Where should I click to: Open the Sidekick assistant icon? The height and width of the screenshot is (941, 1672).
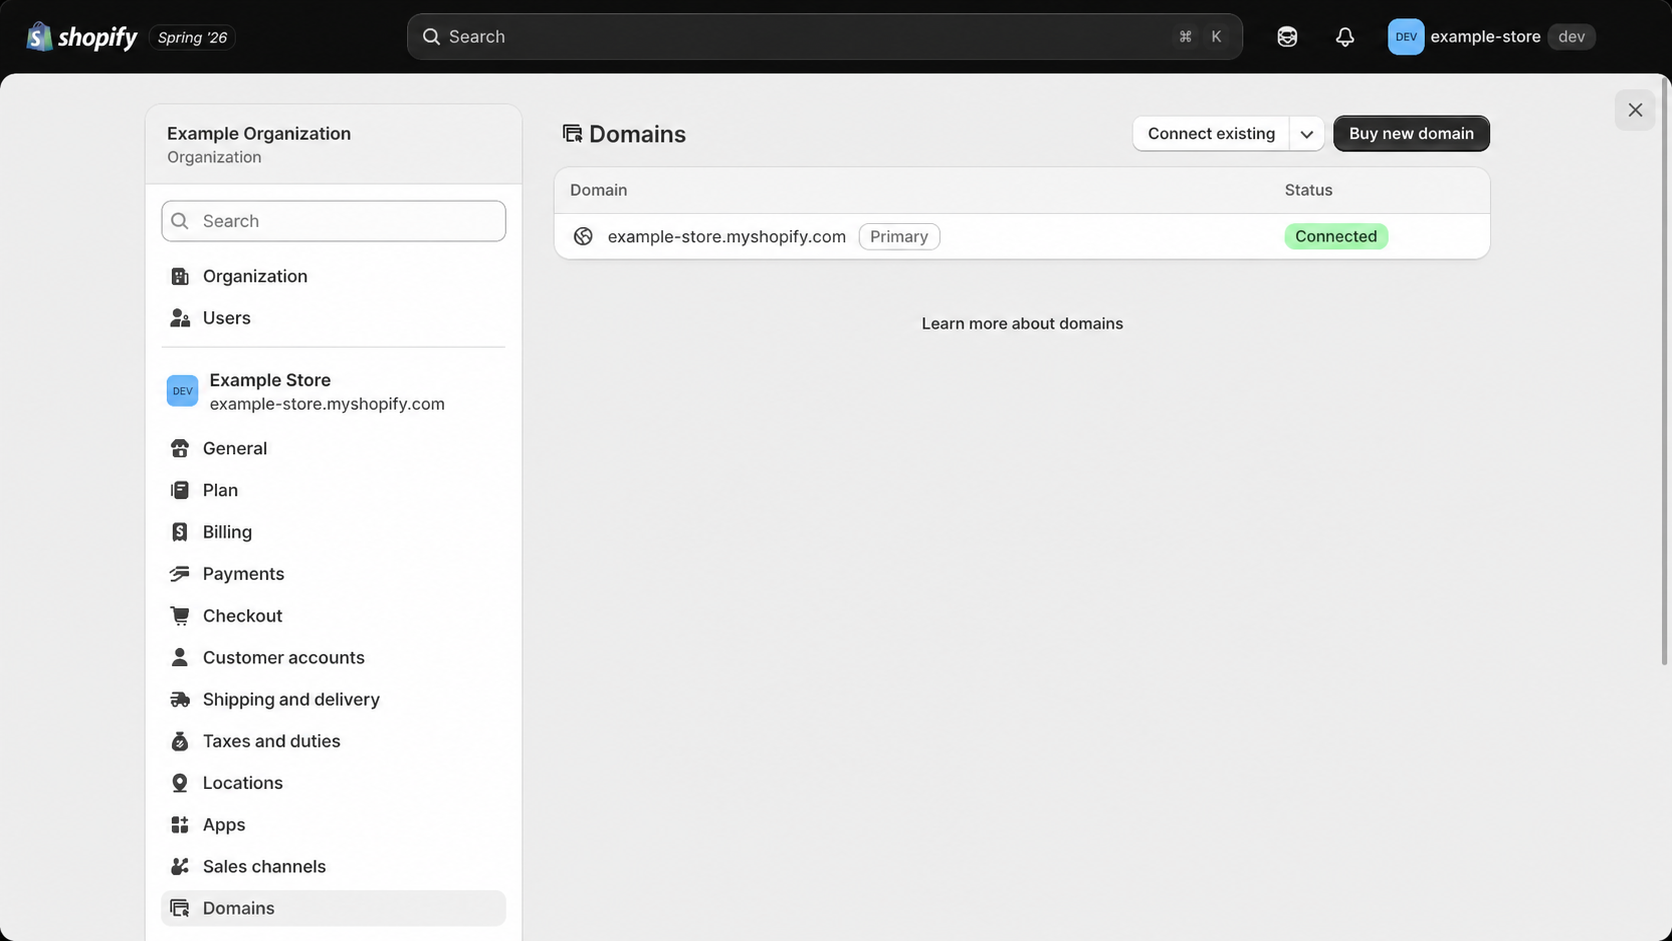click(1287, 37)
